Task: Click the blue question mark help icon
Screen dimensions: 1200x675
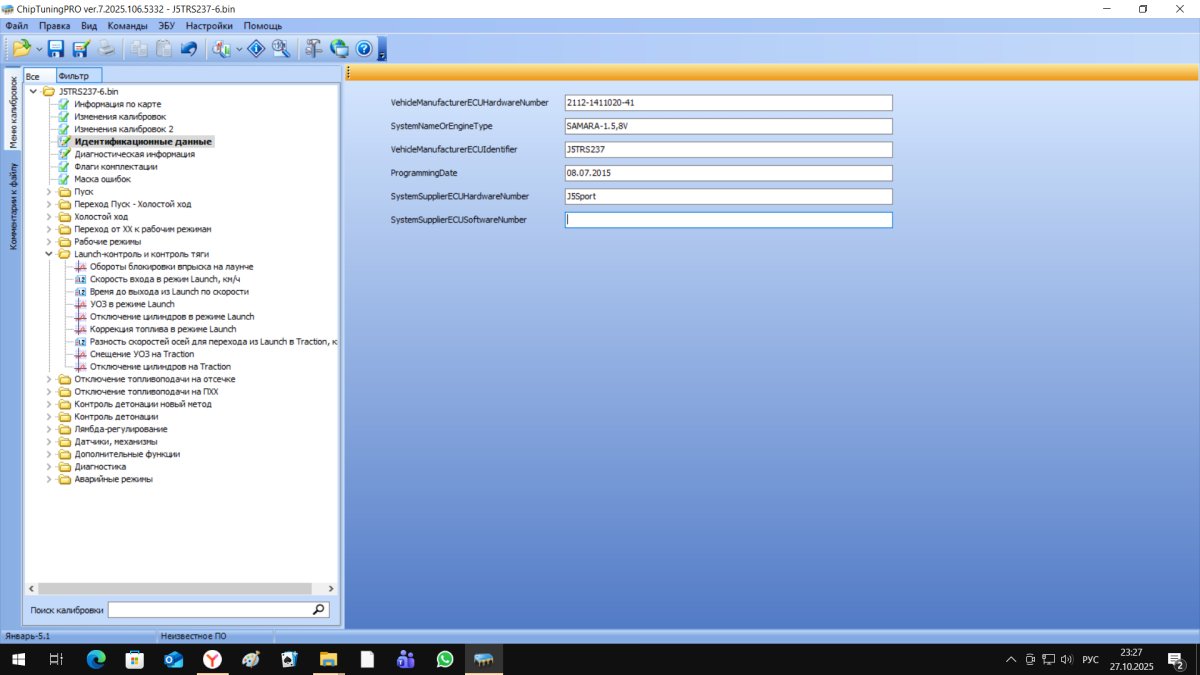Action: coord(364,48)
